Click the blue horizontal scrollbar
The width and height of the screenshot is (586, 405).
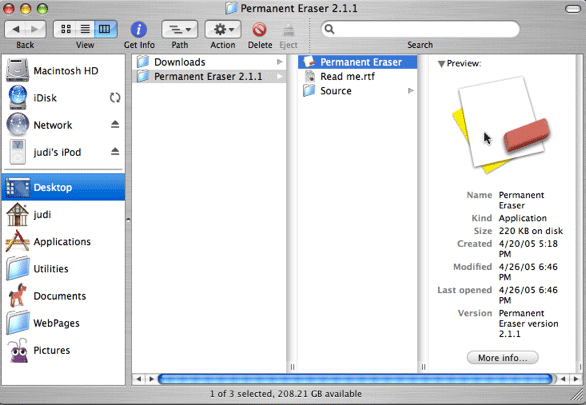355,379
